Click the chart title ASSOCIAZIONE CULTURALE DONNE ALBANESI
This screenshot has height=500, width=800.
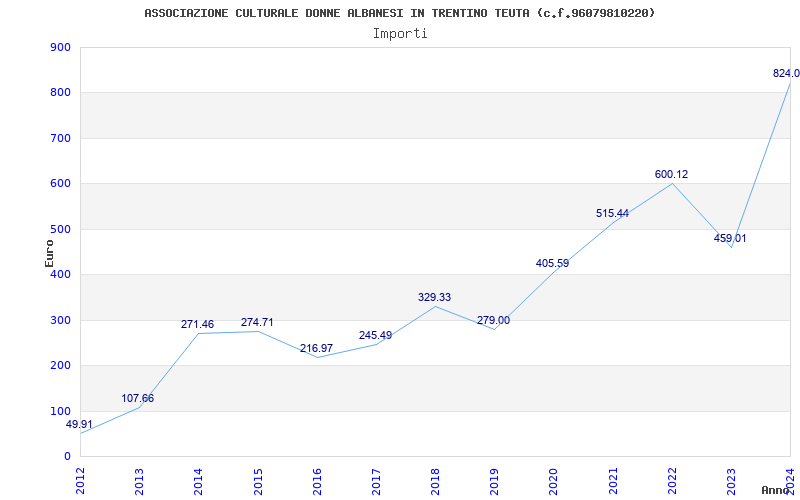pyautogui.click(x=399, y=13)
